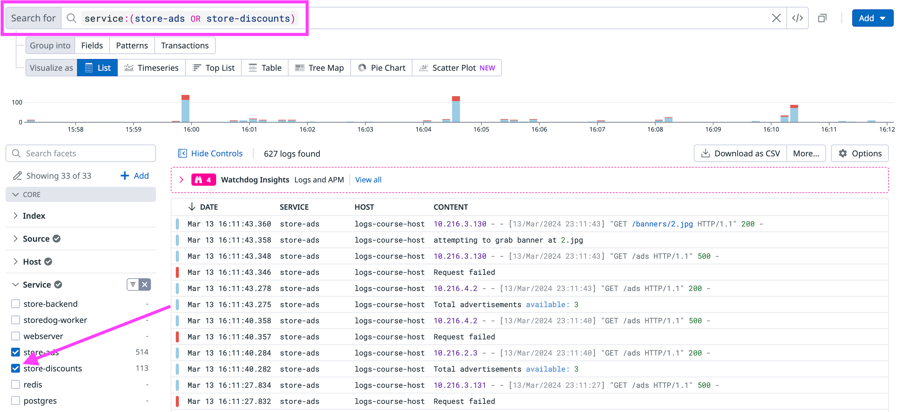Viewport: 900px width, 412px height.
Task: Click the DATE sort arrow icon
Action: 191,207
